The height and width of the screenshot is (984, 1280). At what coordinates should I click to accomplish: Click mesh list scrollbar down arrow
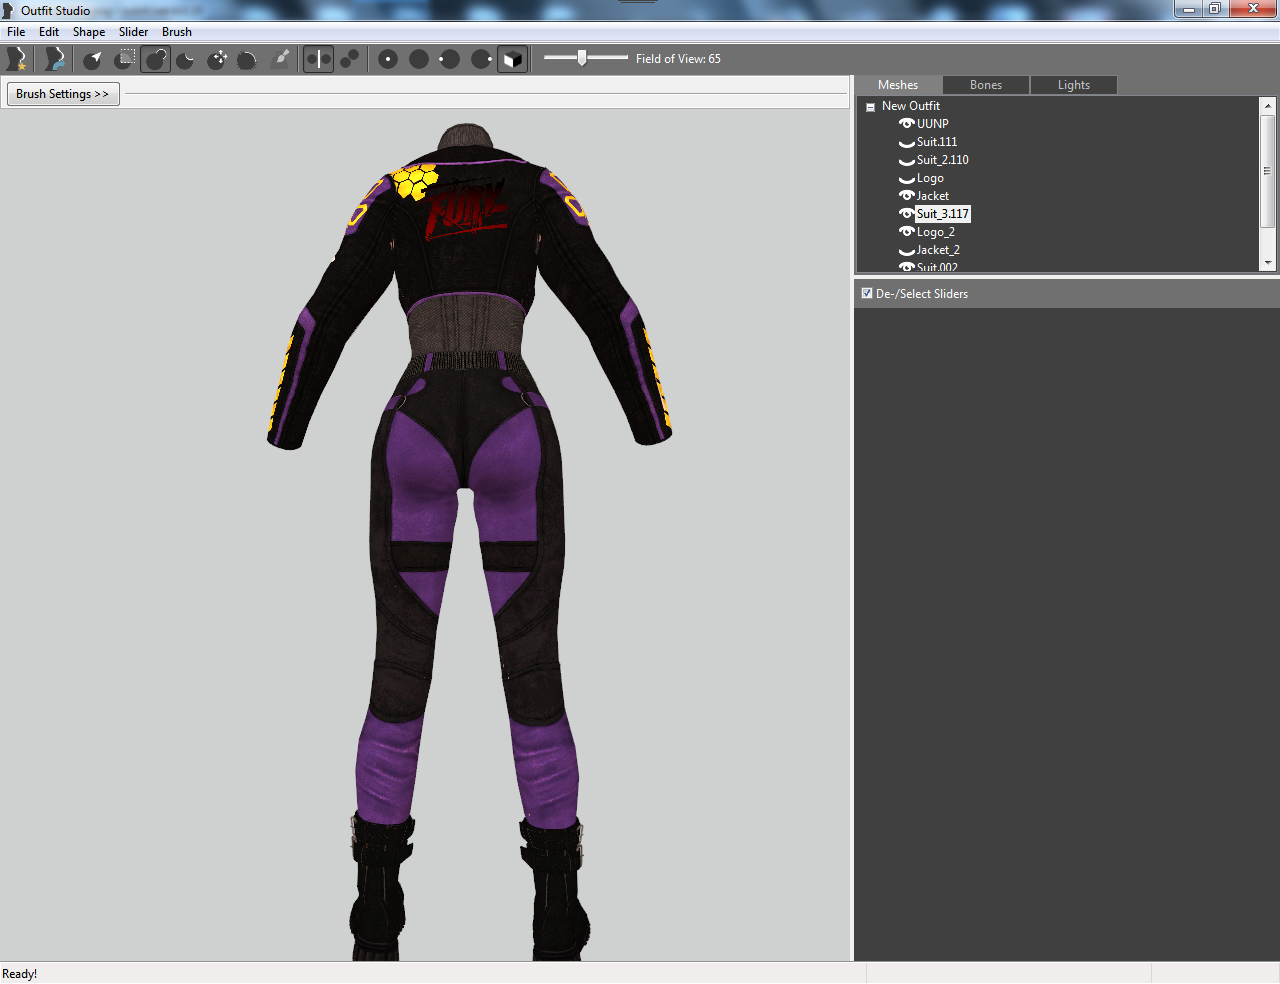pyautogui.click(x=1268, y=263)
